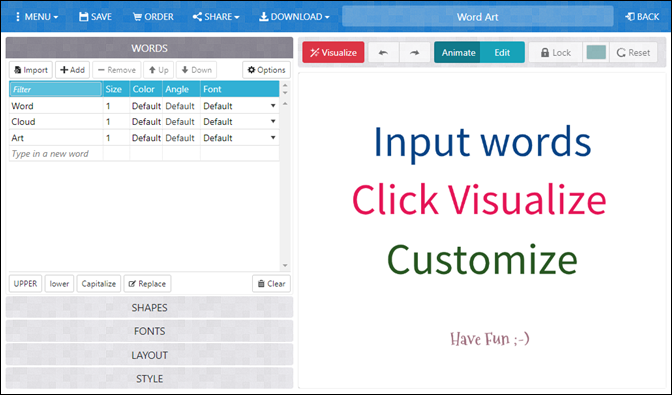Move word Down in the list
The height and width of the screenshot is (395, 672).
196,70
